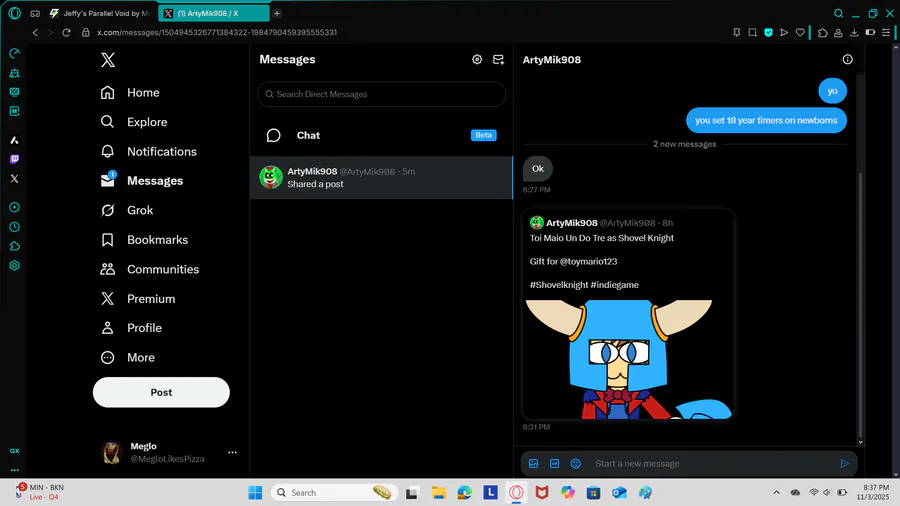Screen dimensions: 900x506
Task: Click the "yo" message bubble
Action: tap(832, 91)
